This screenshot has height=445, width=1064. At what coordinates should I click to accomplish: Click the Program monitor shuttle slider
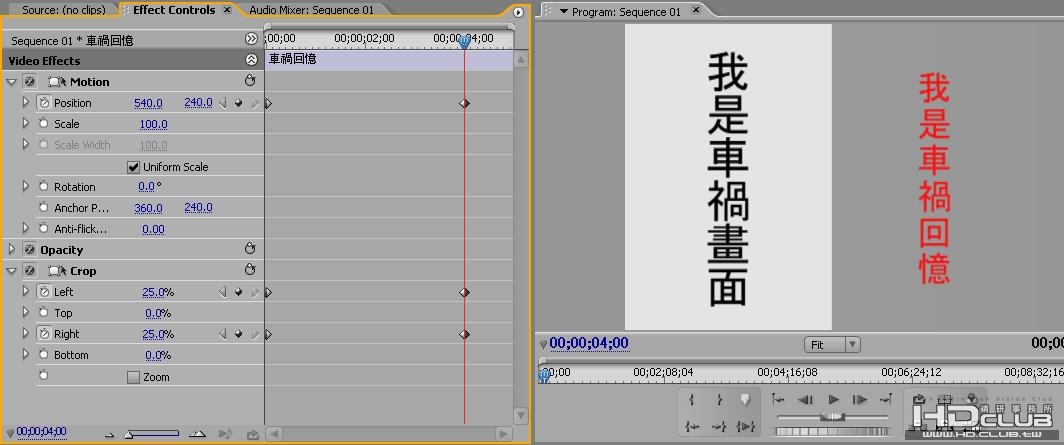(833, 417)
